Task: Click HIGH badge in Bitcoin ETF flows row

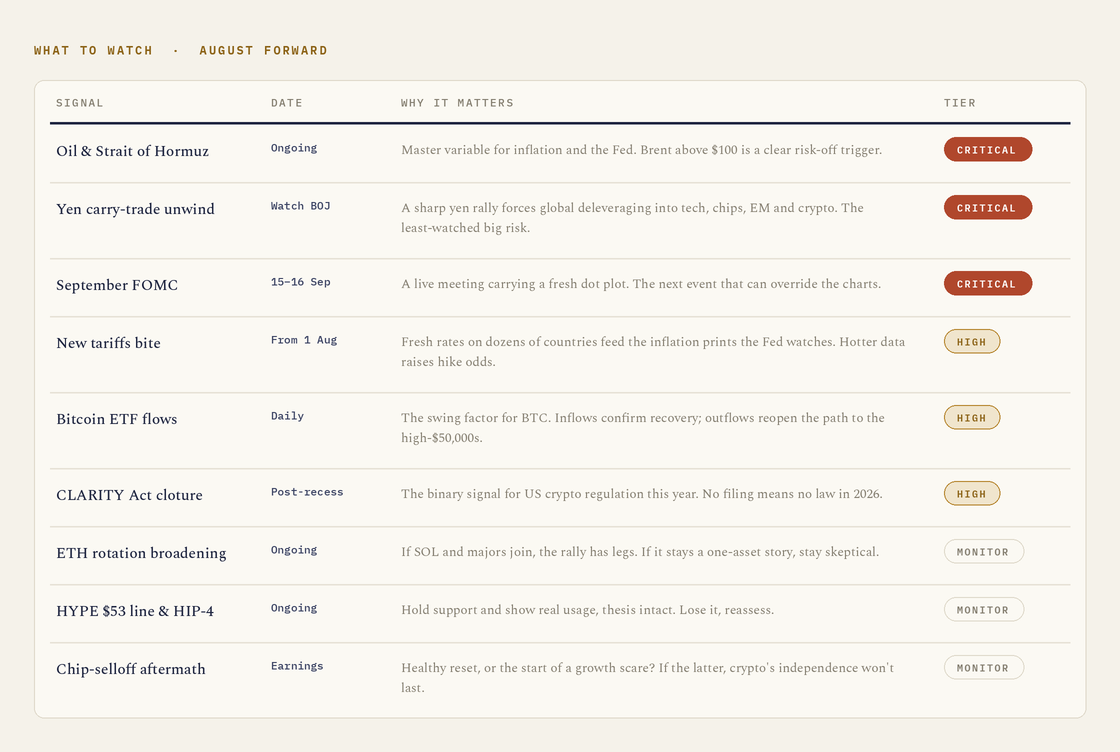Action: click(971, 417)
